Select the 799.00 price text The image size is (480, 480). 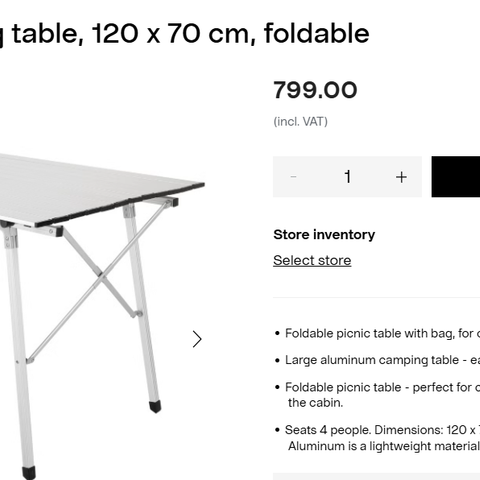click(x=315, y=90)
